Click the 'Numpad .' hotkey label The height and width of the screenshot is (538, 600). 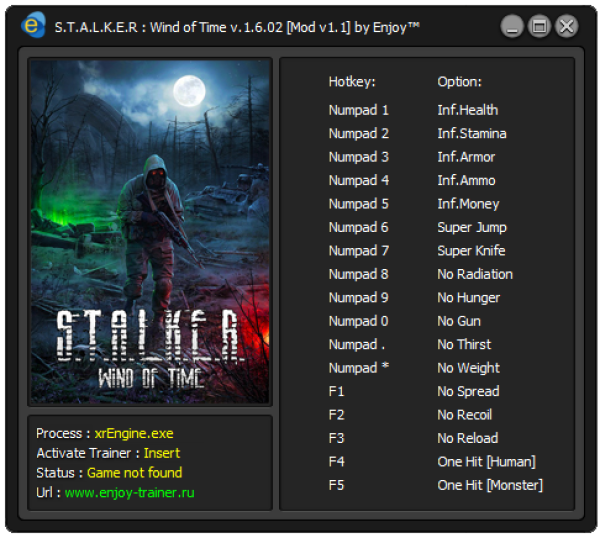coord(357,344)
